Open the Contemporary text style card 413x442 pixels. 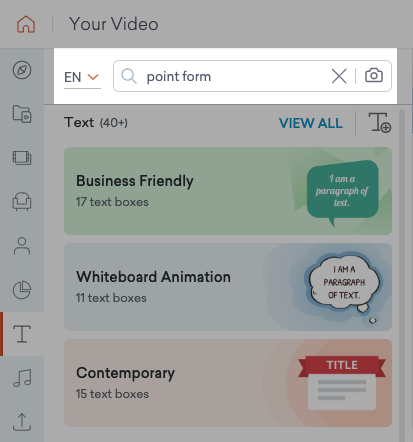pos(228,383)
